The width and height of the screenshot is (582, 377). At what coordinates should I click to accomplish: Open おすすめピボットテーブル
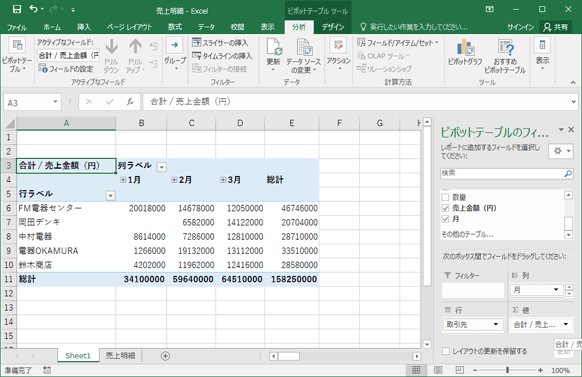click(505, 56)
